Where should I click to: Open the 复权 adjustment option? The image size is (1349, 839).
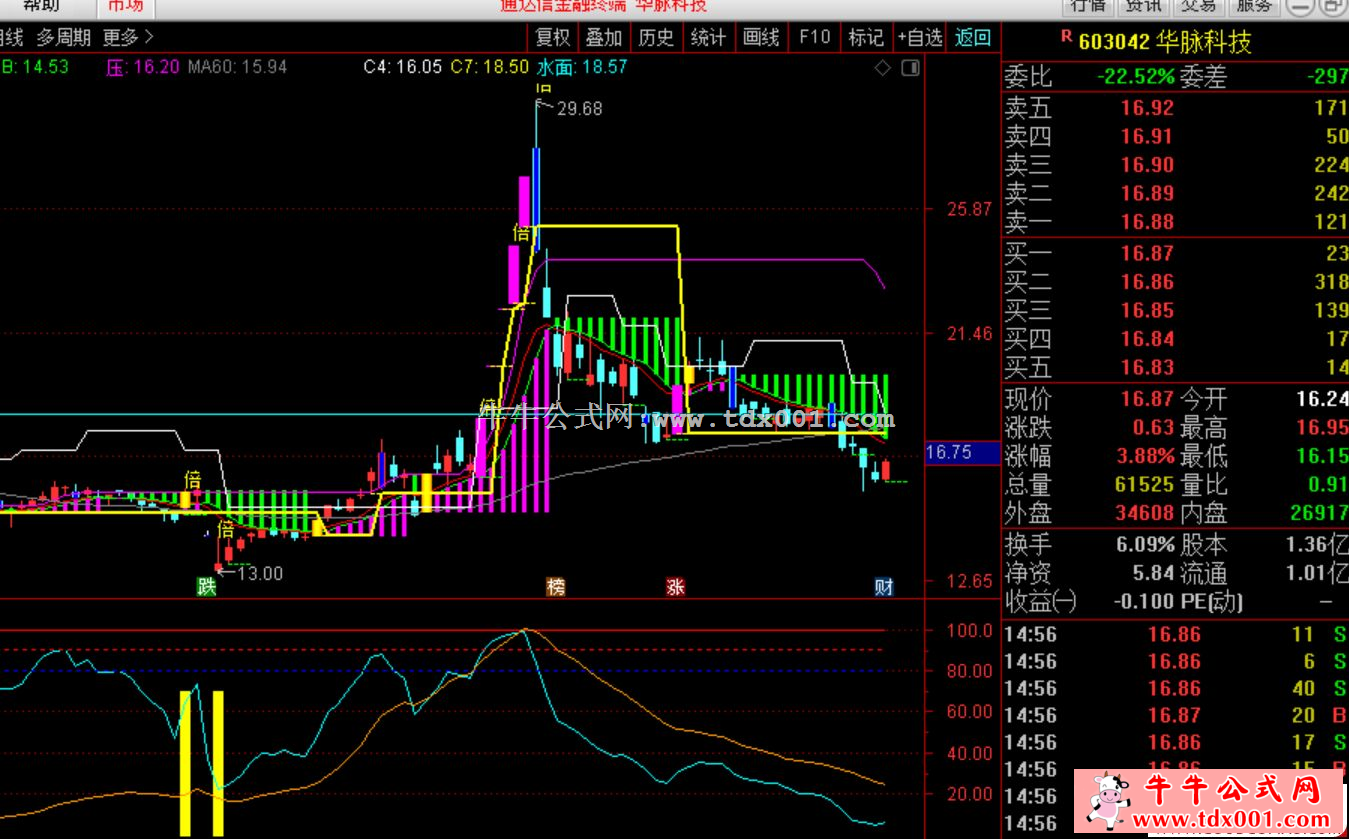pos(553,38)
